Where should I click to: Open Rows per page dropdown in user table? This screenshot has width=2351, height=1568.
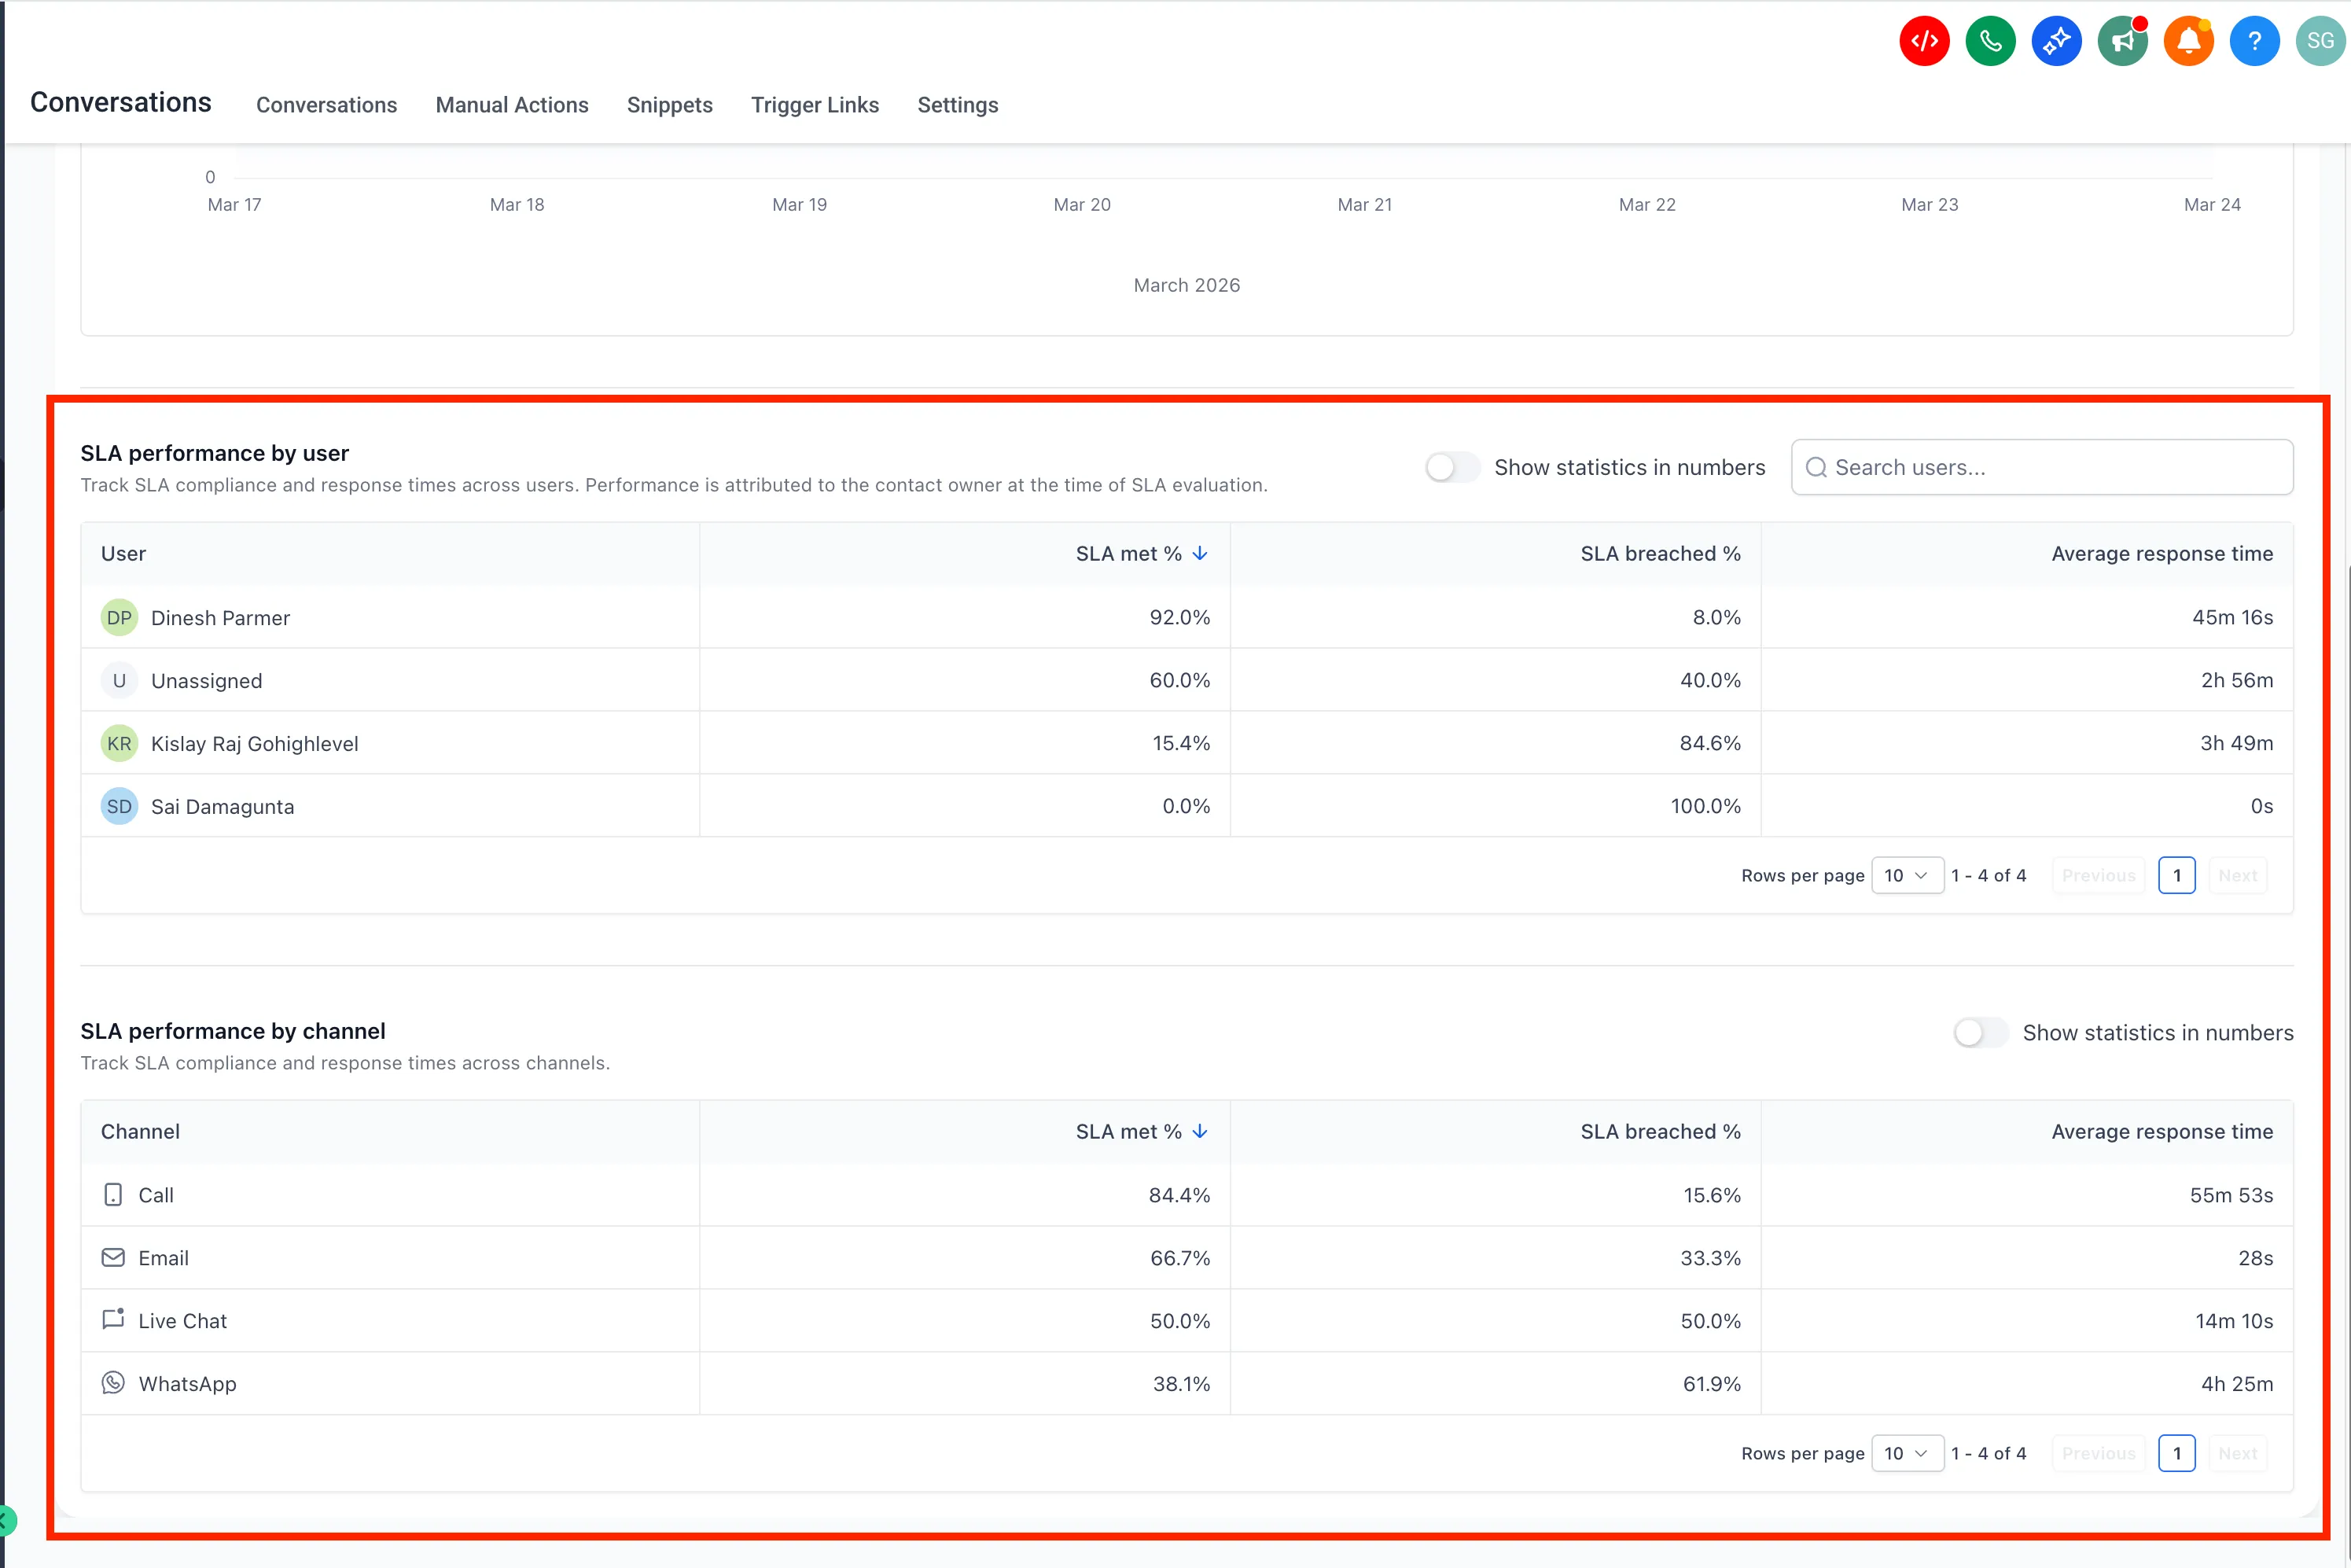click(x=1907, y=874)
